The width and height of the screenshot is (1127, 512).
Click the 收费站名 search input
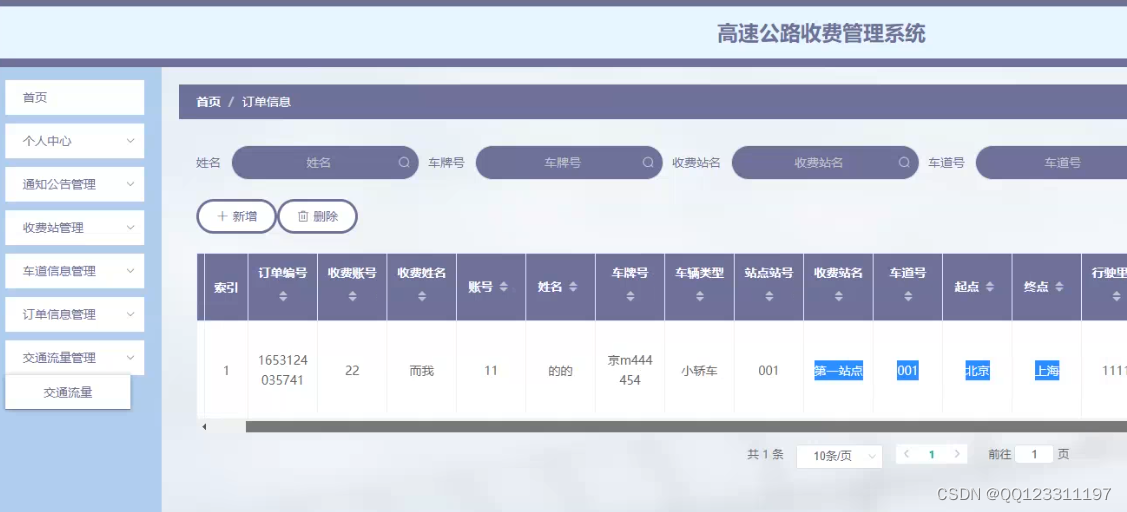[825, 163]
